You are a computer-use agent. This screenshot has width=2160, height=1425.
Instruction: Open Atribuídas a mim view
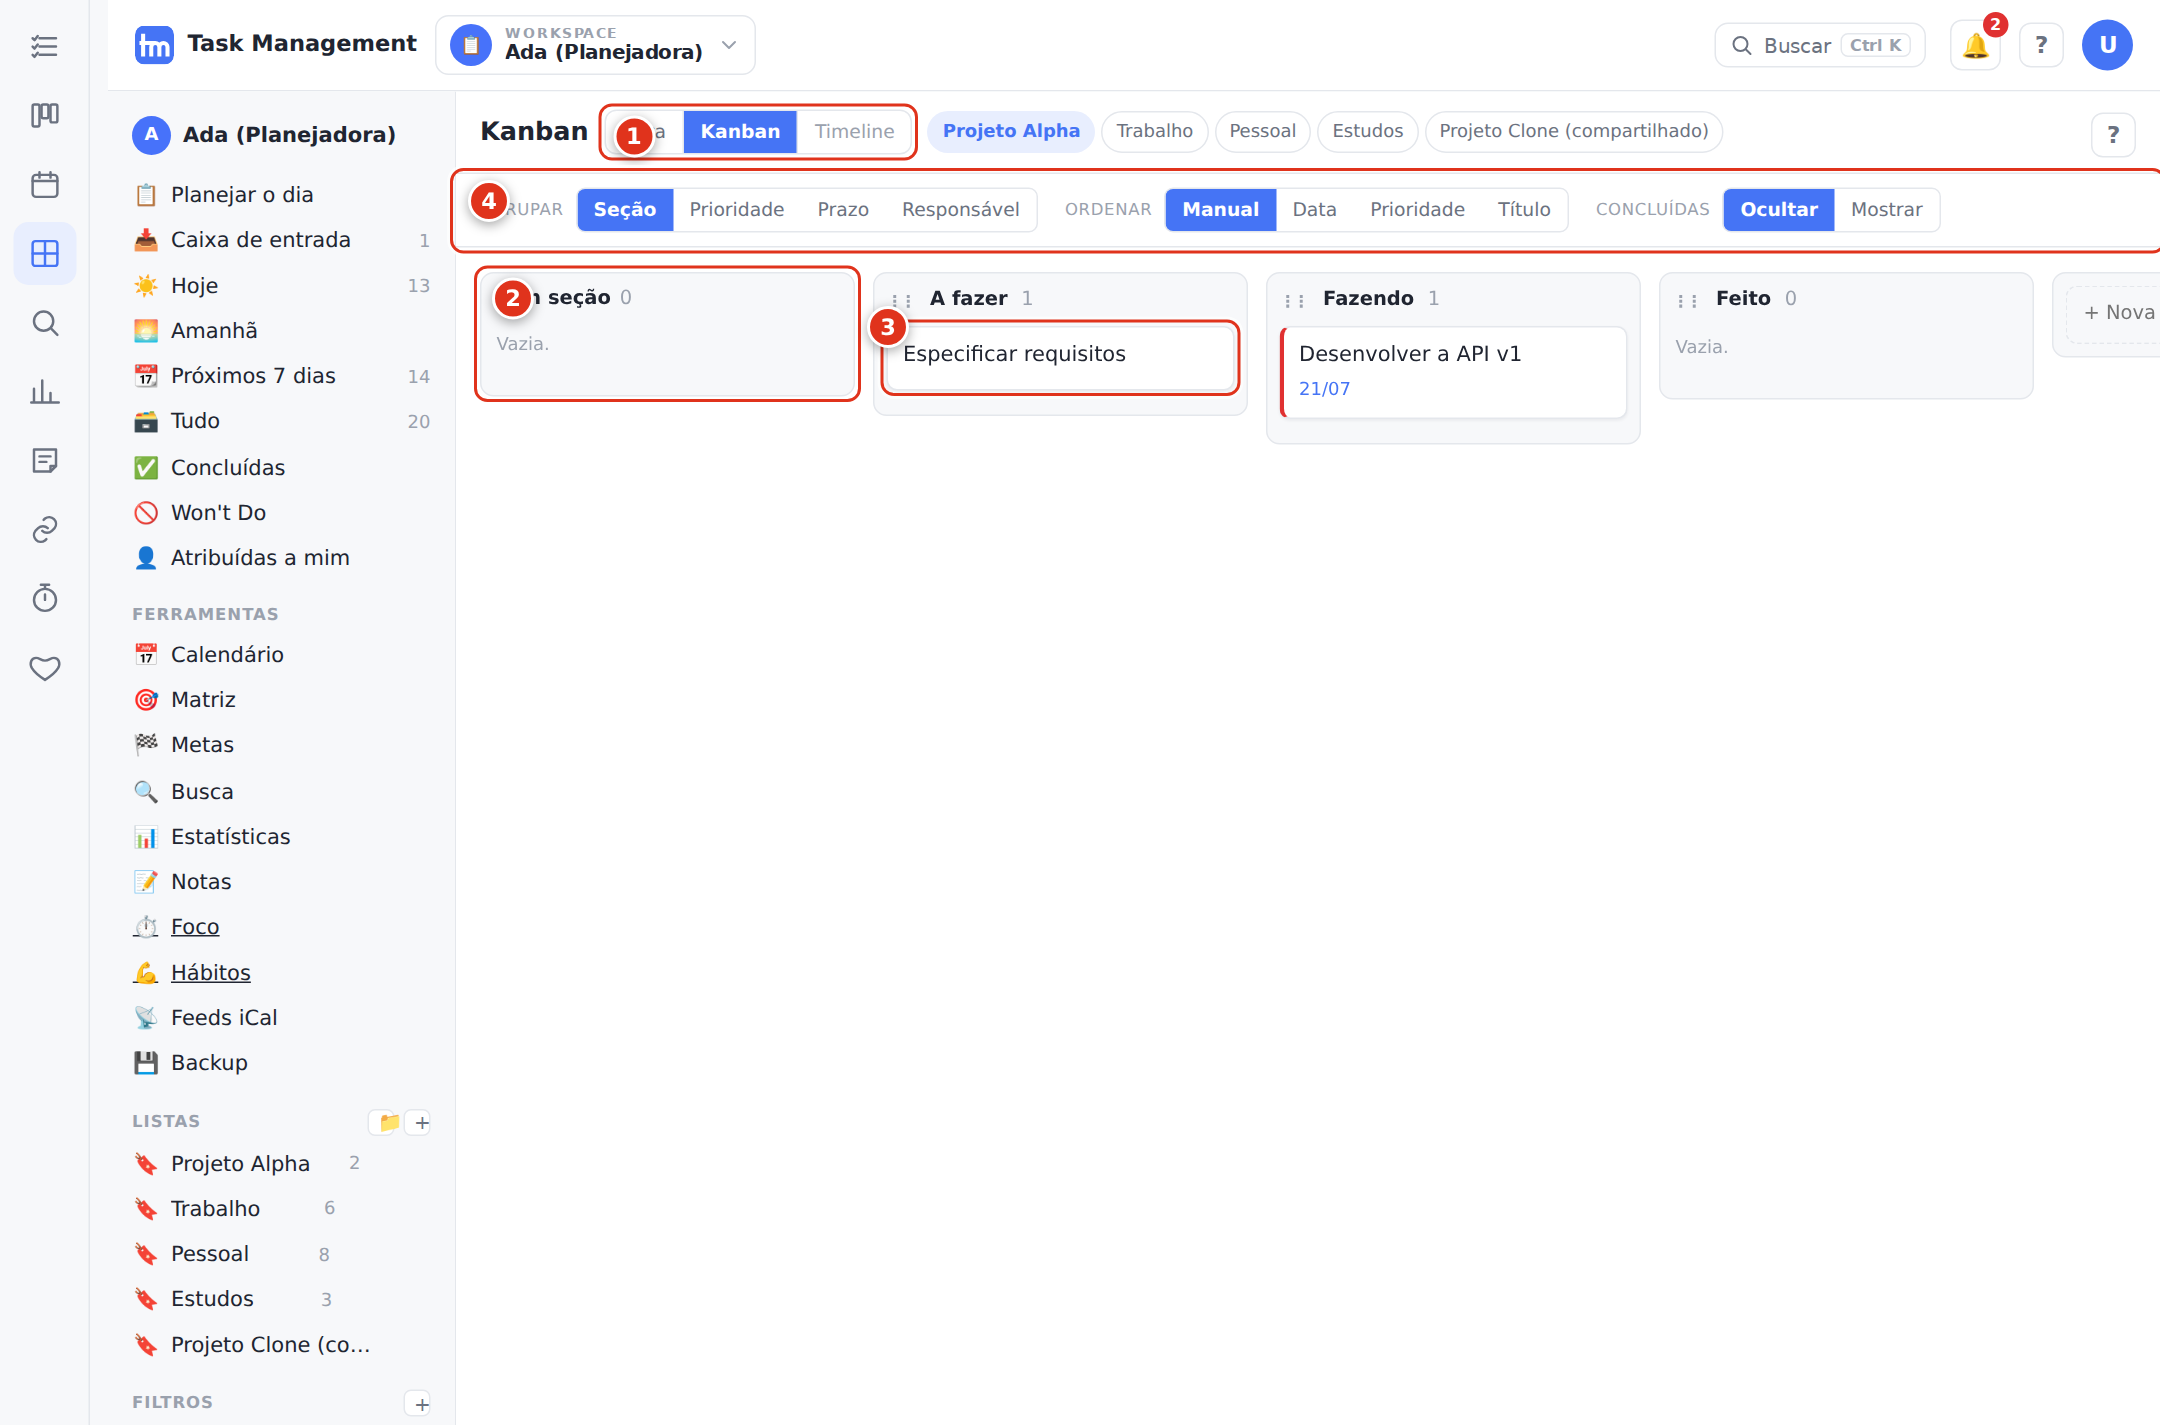[x=282, y=558]
